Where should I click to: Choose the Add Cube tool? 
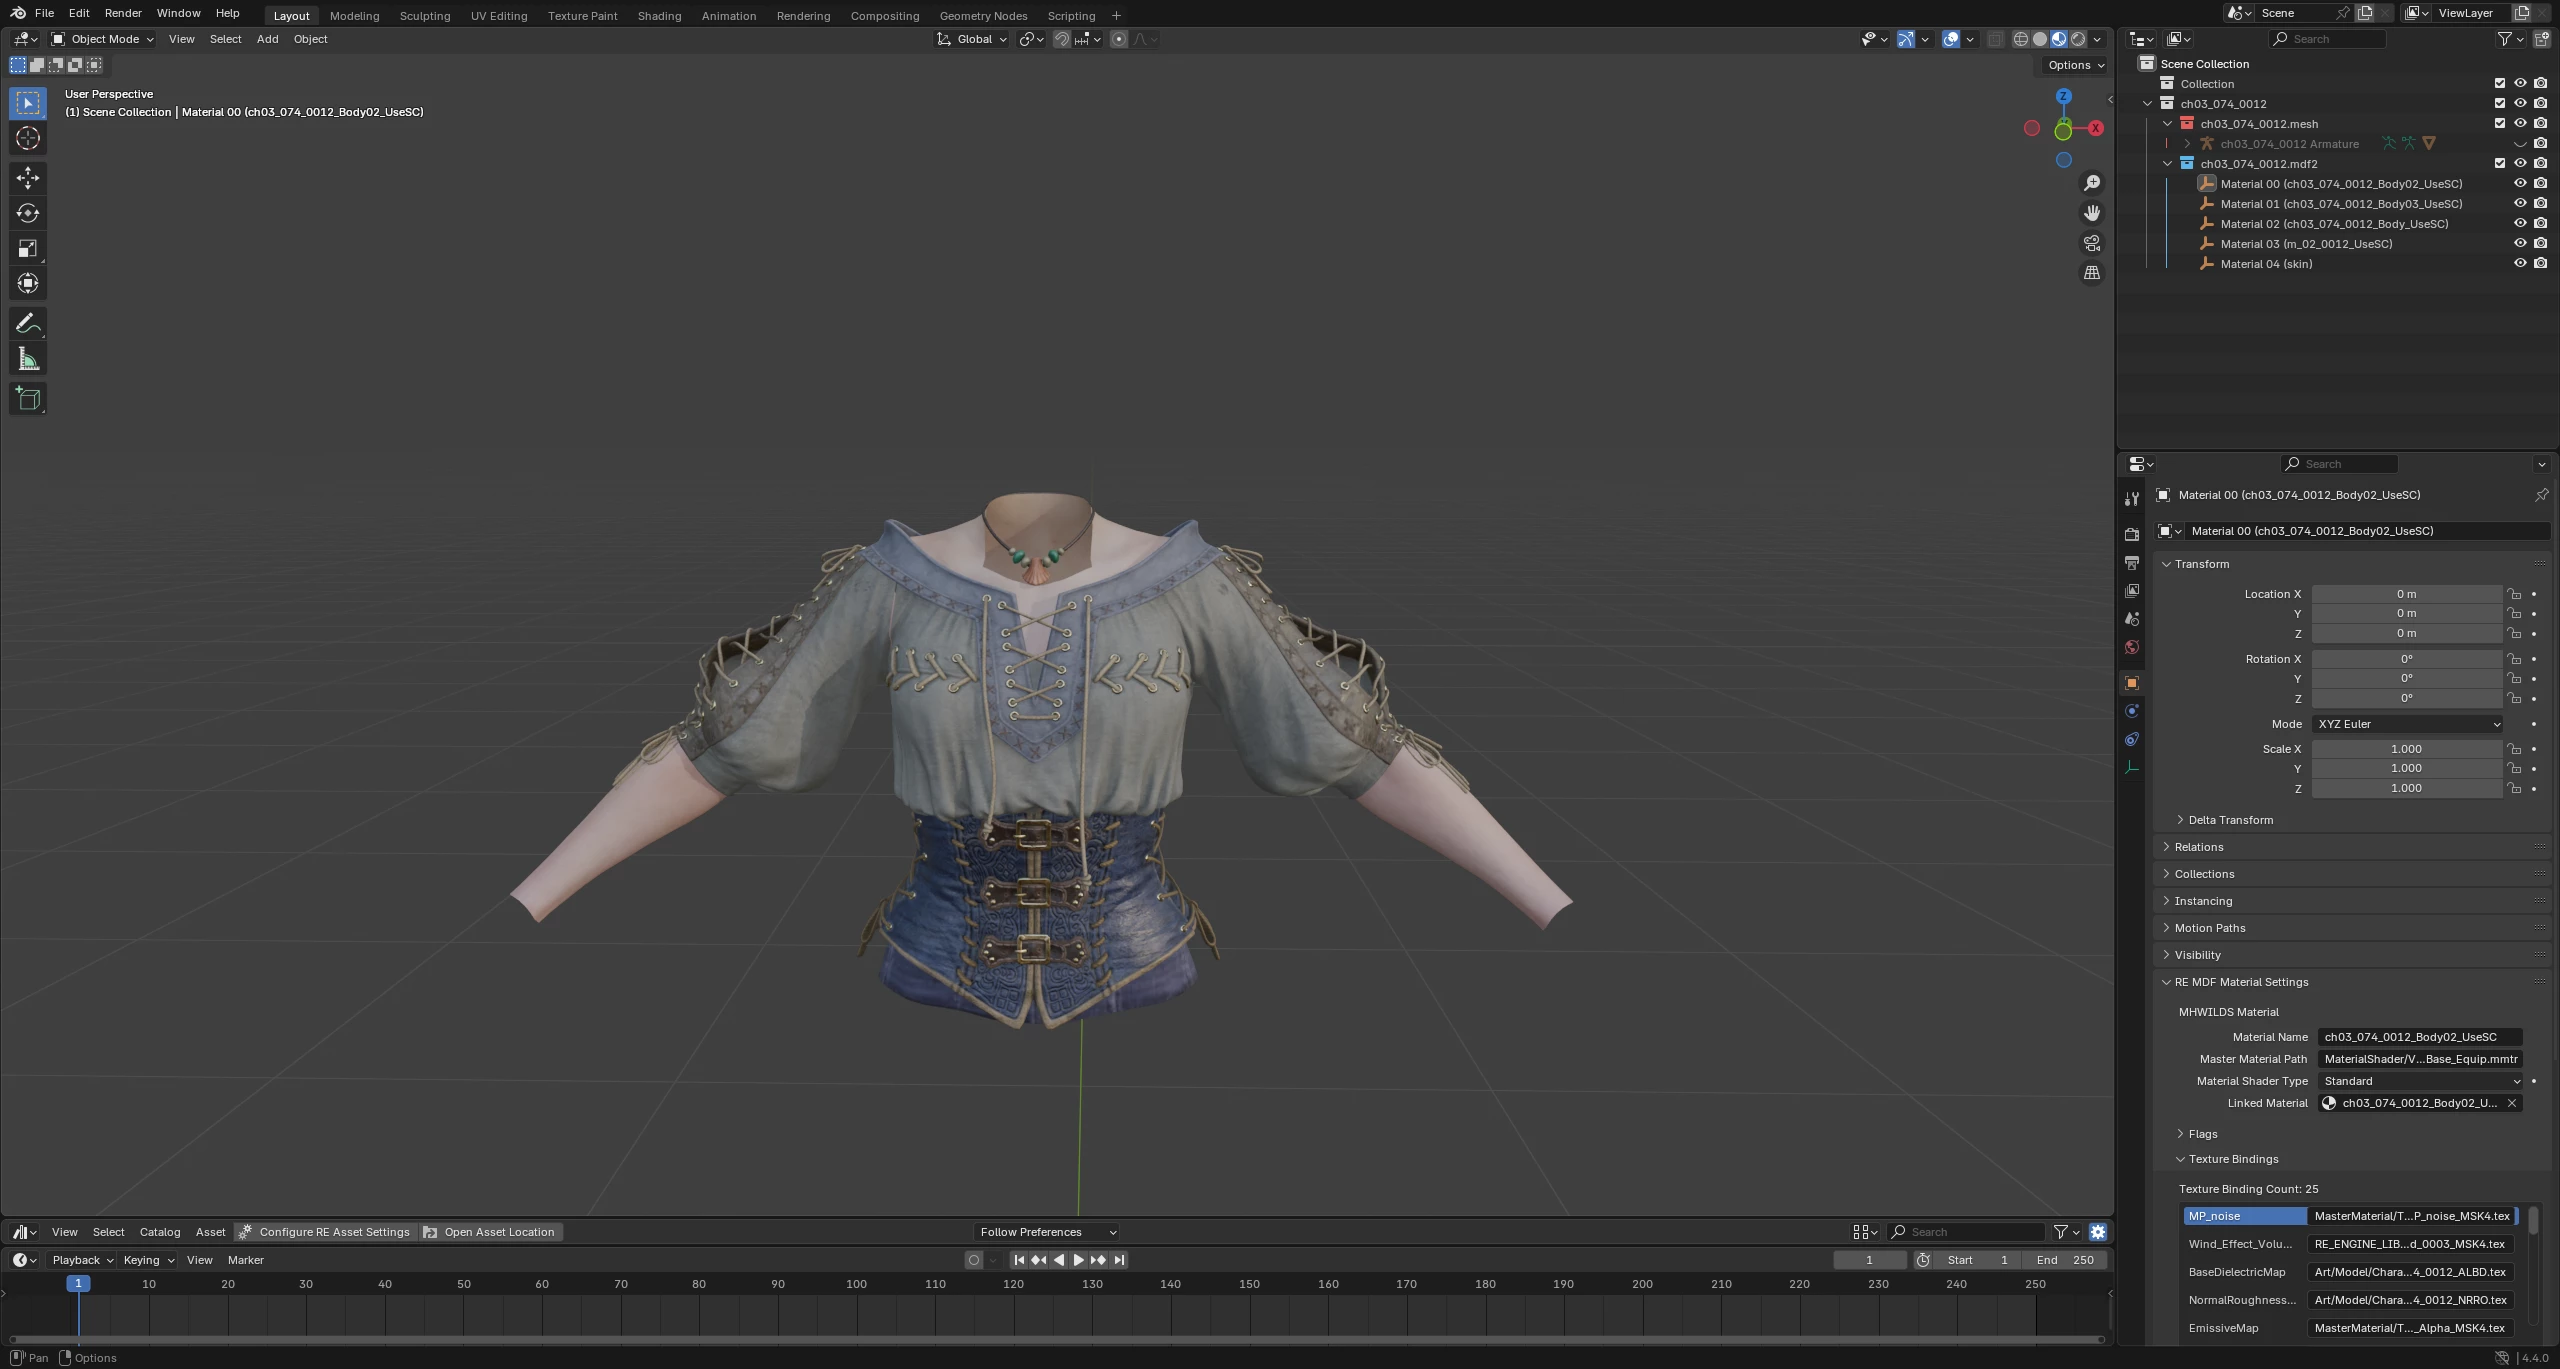[x=28, y=398]
